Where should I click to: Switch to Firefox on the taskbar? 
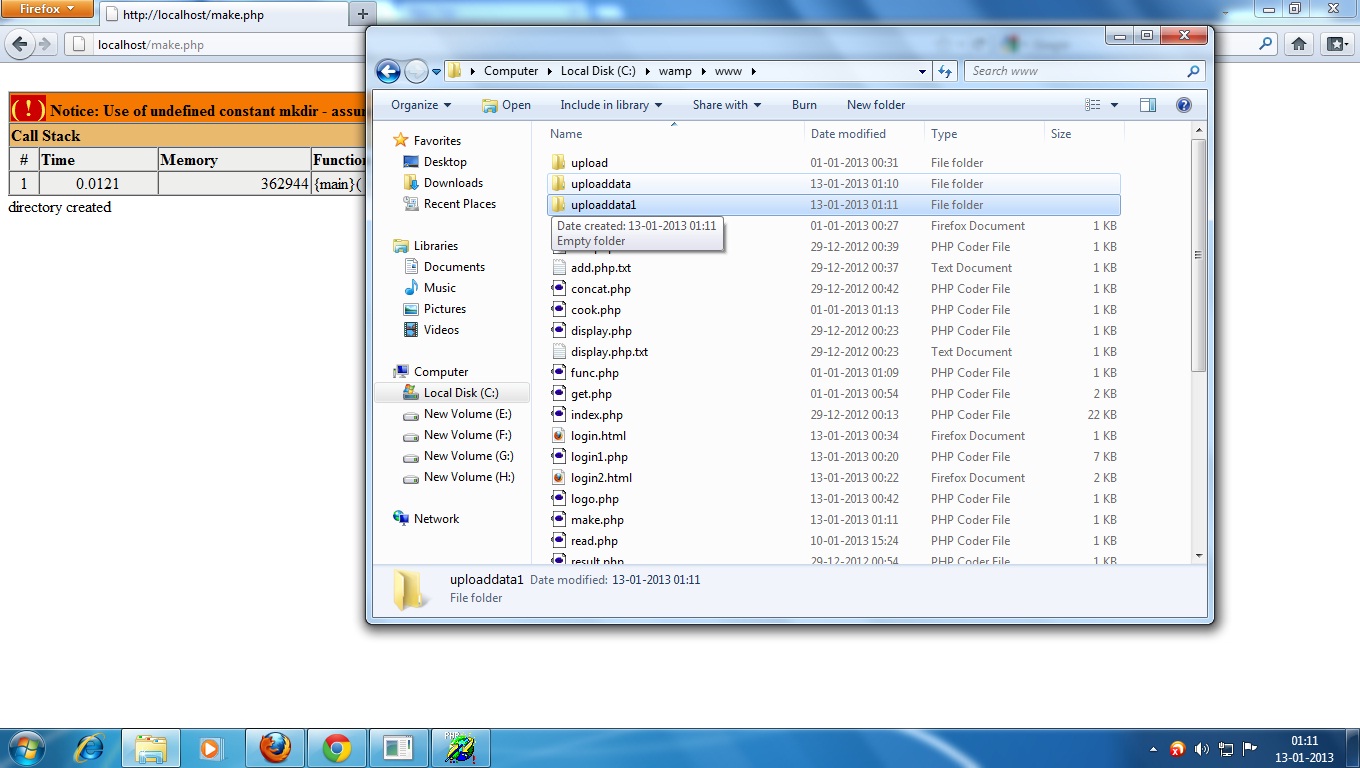(x=275, y=748)
